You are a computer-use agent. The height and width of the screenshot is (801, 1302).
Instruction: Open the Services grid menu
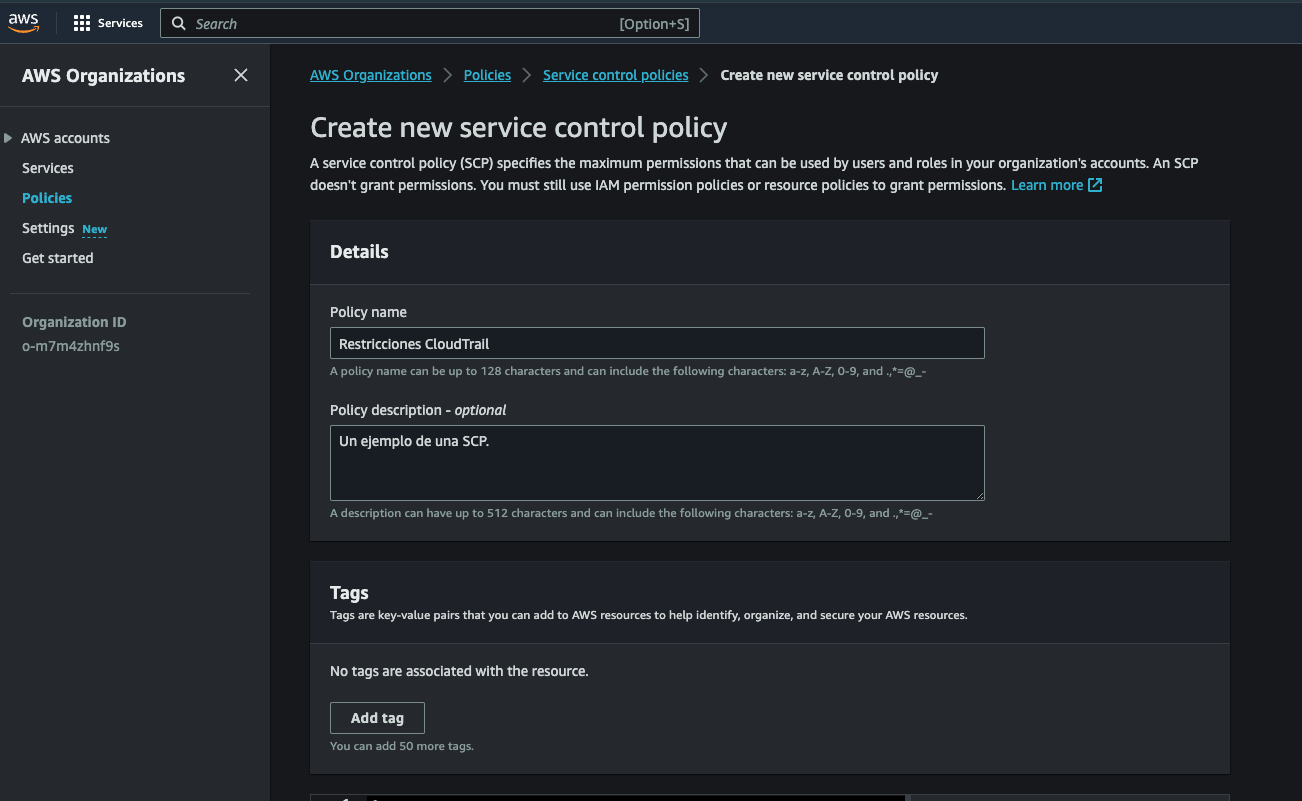[82, 23]
